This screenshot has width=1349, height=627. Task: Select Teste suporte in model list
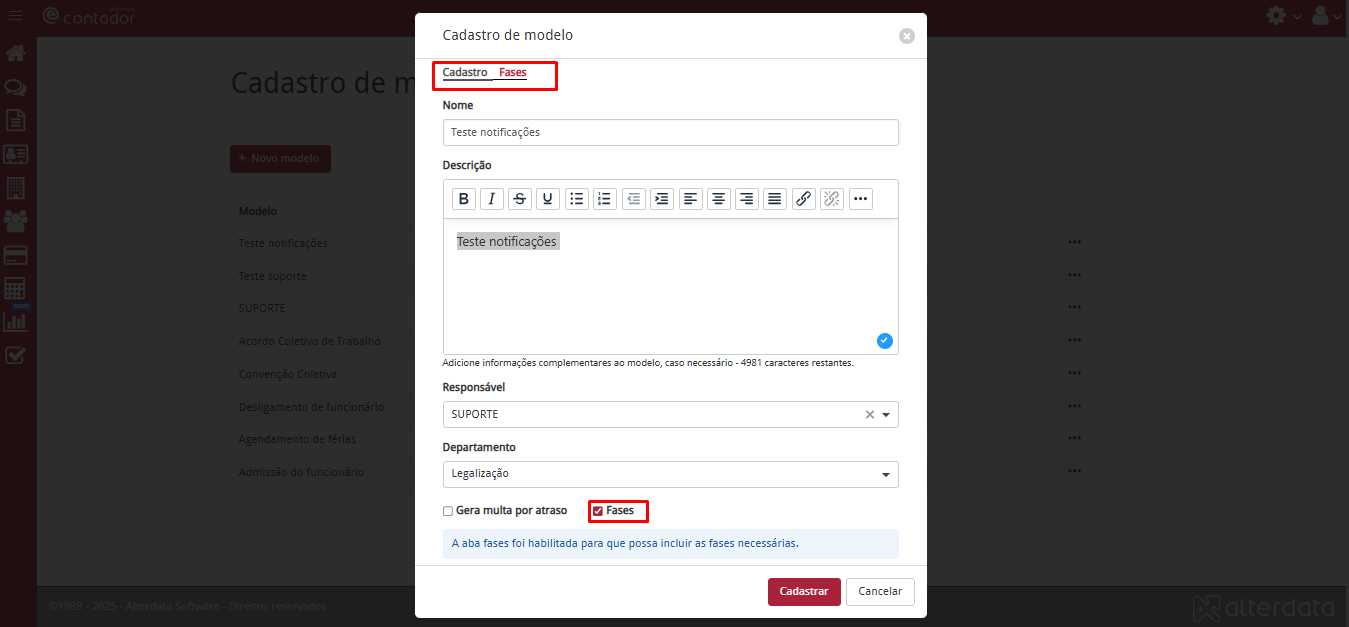click(x=272, y=276)
